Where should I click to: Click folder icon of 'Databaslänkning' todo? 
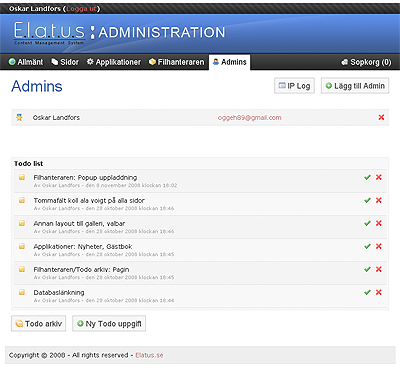tap(22, 292)
